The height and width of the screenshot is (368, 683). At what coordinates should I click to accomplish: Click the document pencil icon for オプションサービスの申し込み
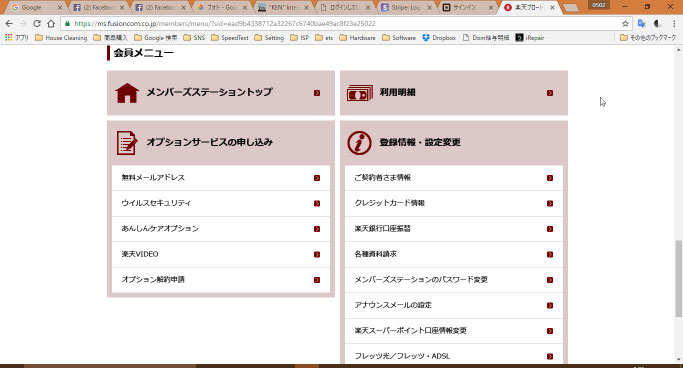[x=127, y=142]
